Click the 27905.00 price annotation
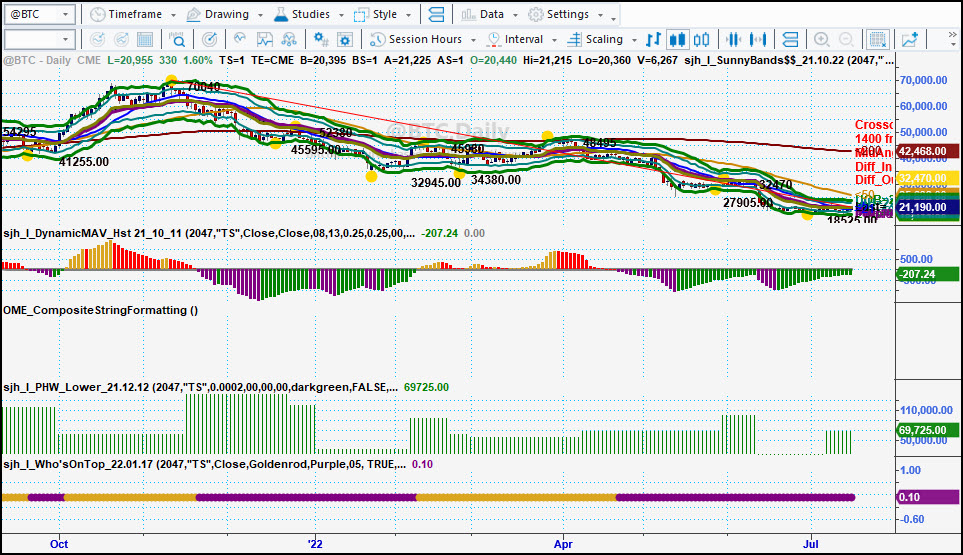The height and width of the screenshot is (555, 963). [x=748, y=203]
